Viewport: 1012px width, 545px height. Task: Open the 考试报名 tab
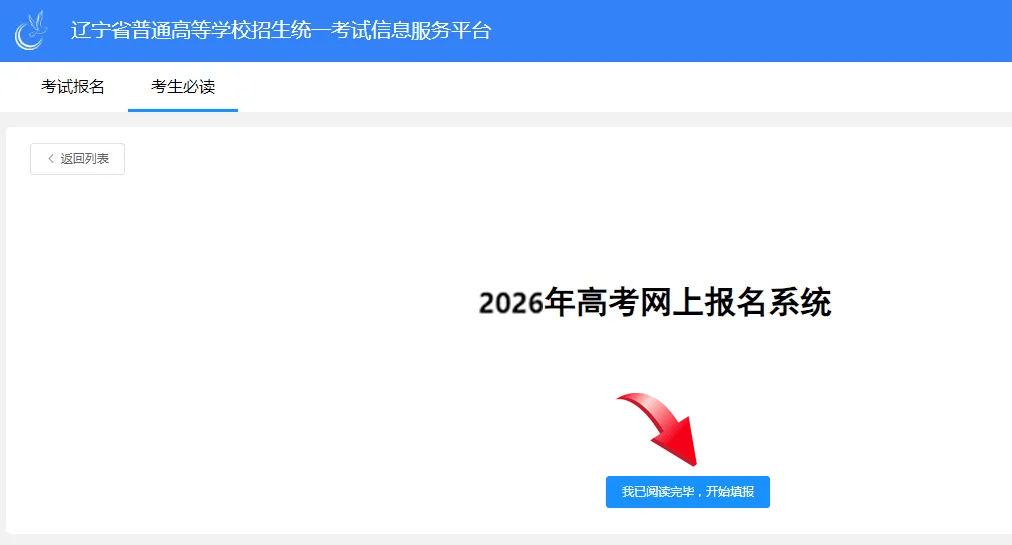coord(73,87)
